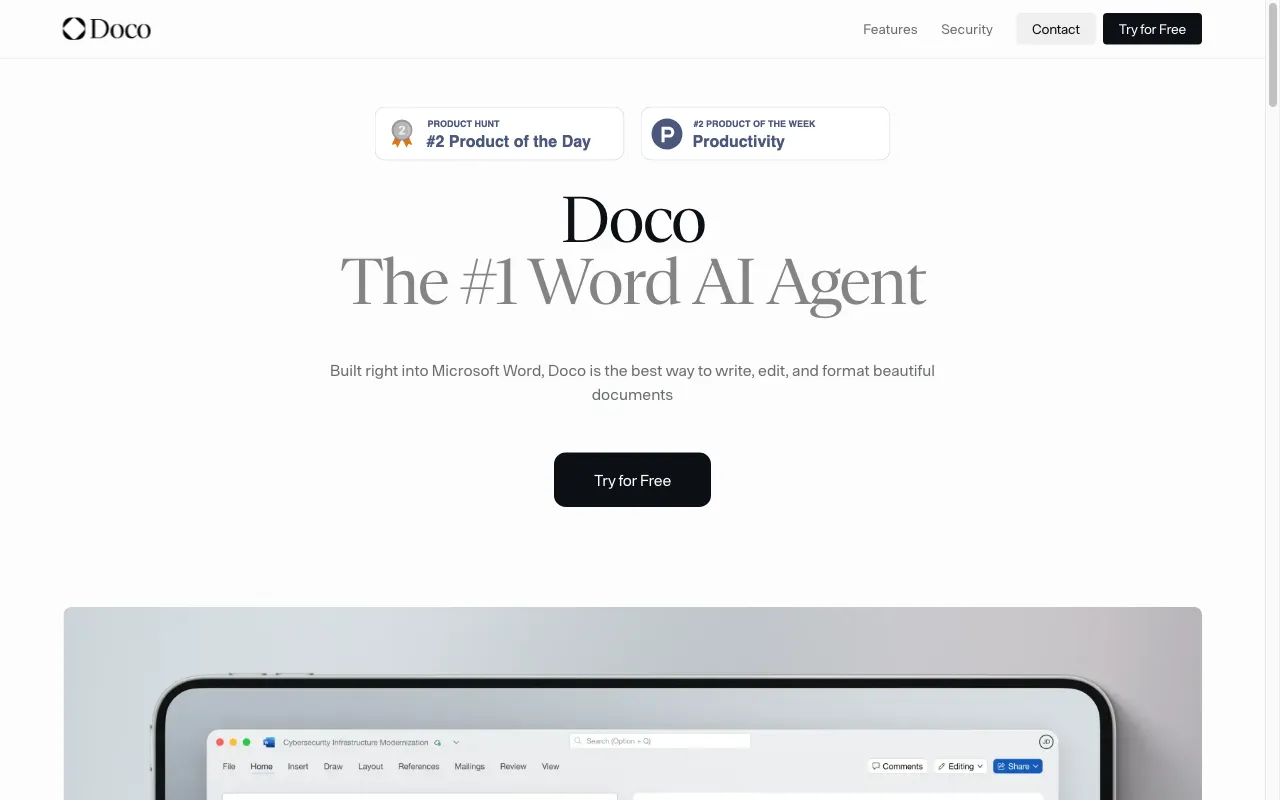The image size is (1280, 800).
Task: Select the References ribbon tab
Action: (x=418, y=766)
